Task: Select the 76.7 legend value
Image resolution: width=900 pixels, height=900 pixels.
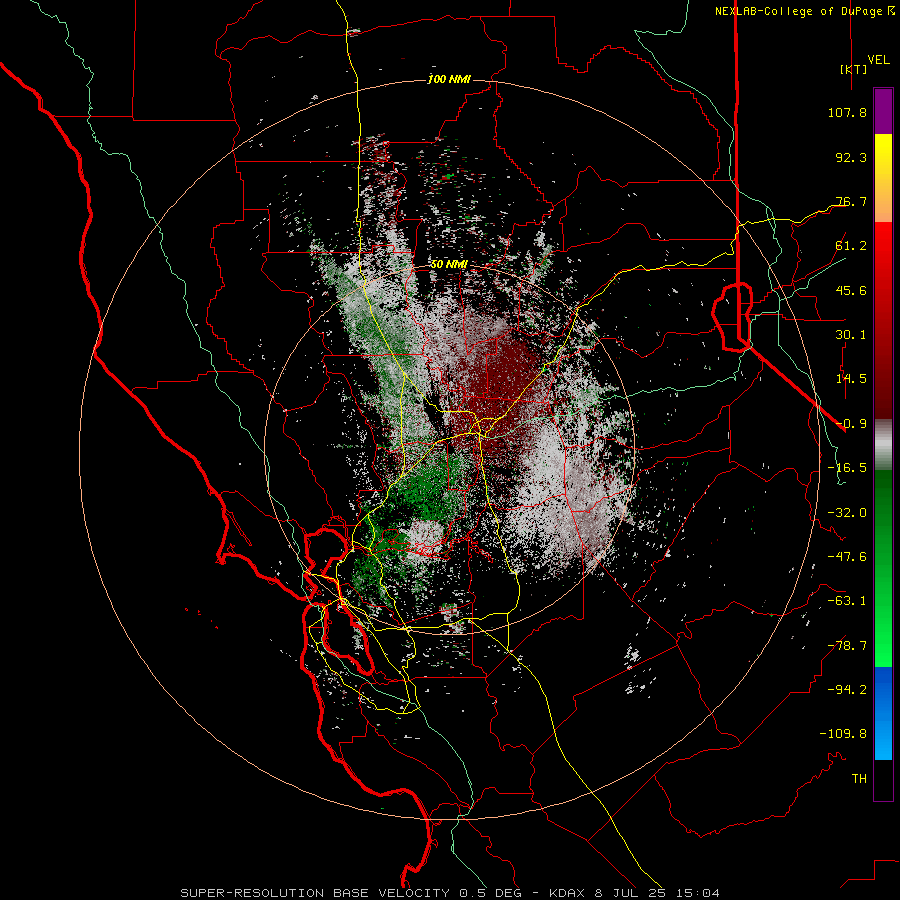Action: [851, 201]
